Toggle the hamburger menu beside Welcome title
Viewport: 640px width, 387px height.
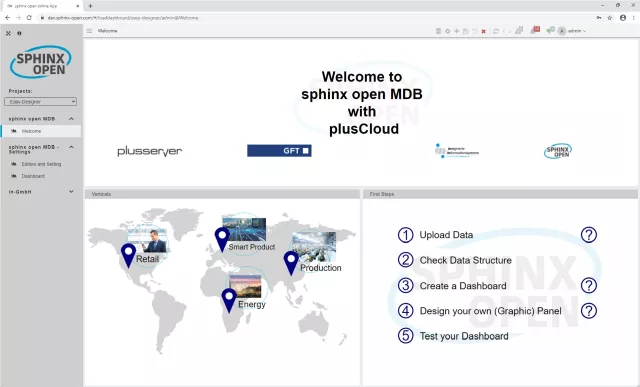89,31
